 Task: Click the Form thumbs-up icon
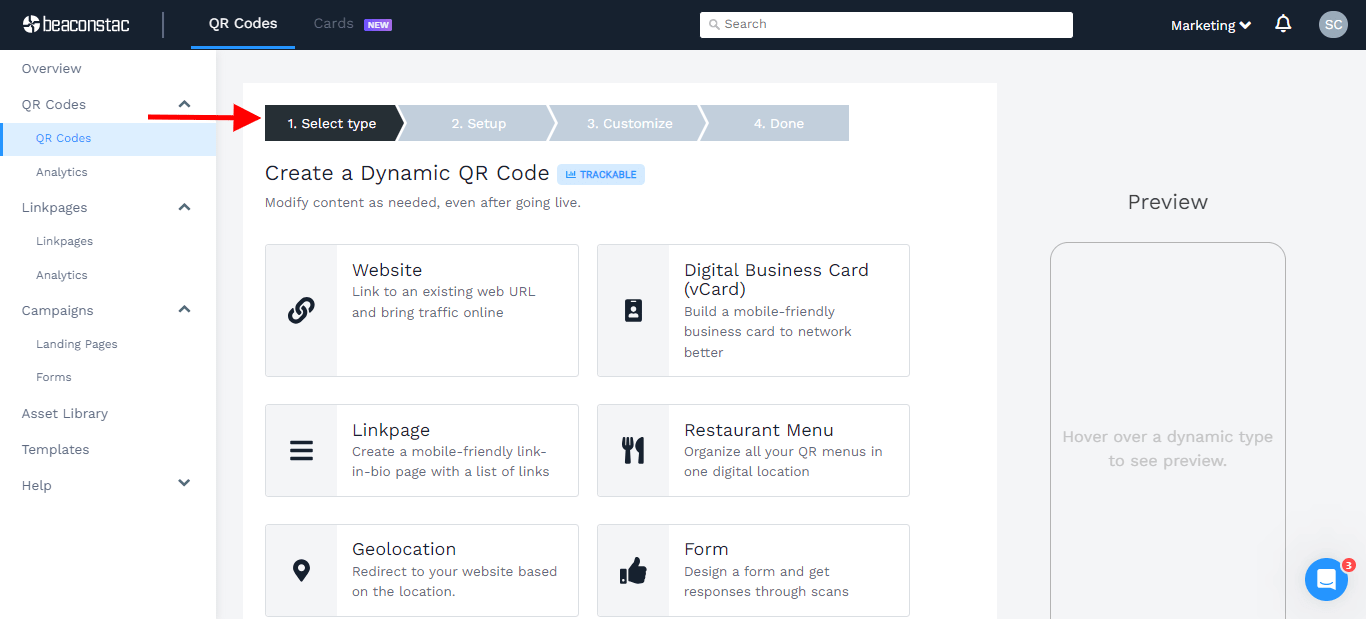[633, 570]
